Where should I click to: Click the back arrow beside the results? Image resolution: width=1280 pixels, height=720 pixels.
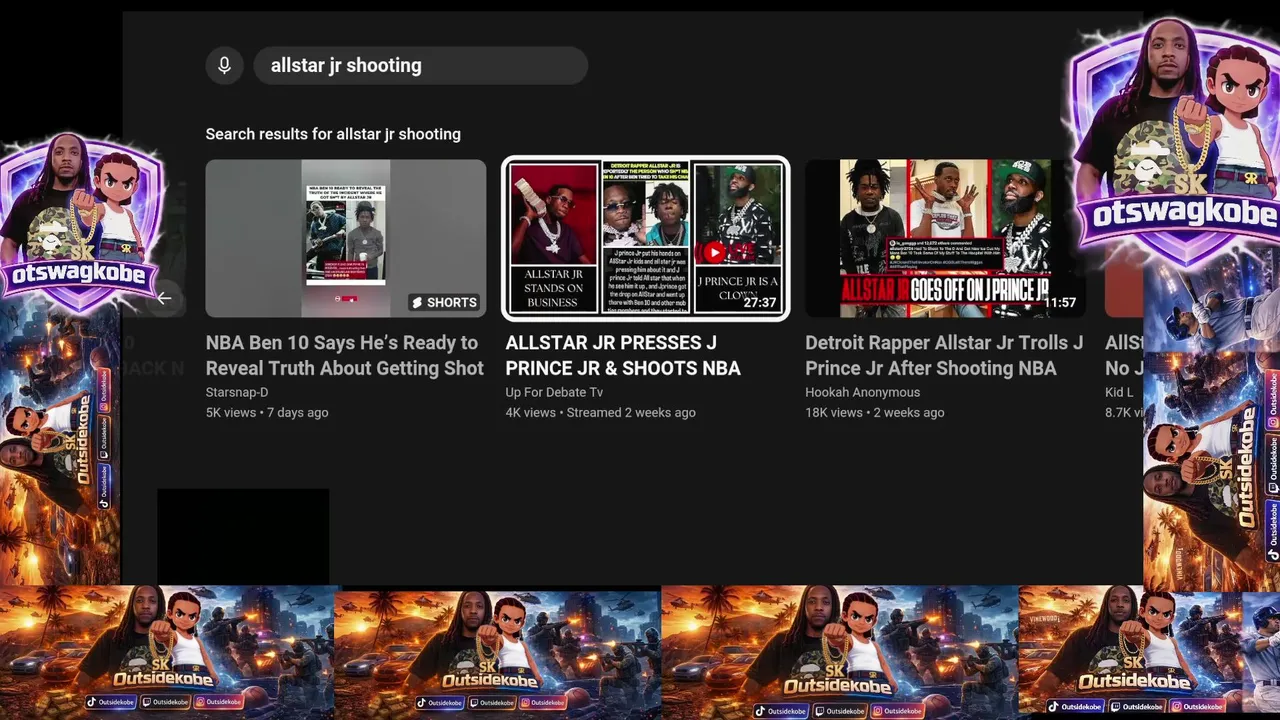164,297
